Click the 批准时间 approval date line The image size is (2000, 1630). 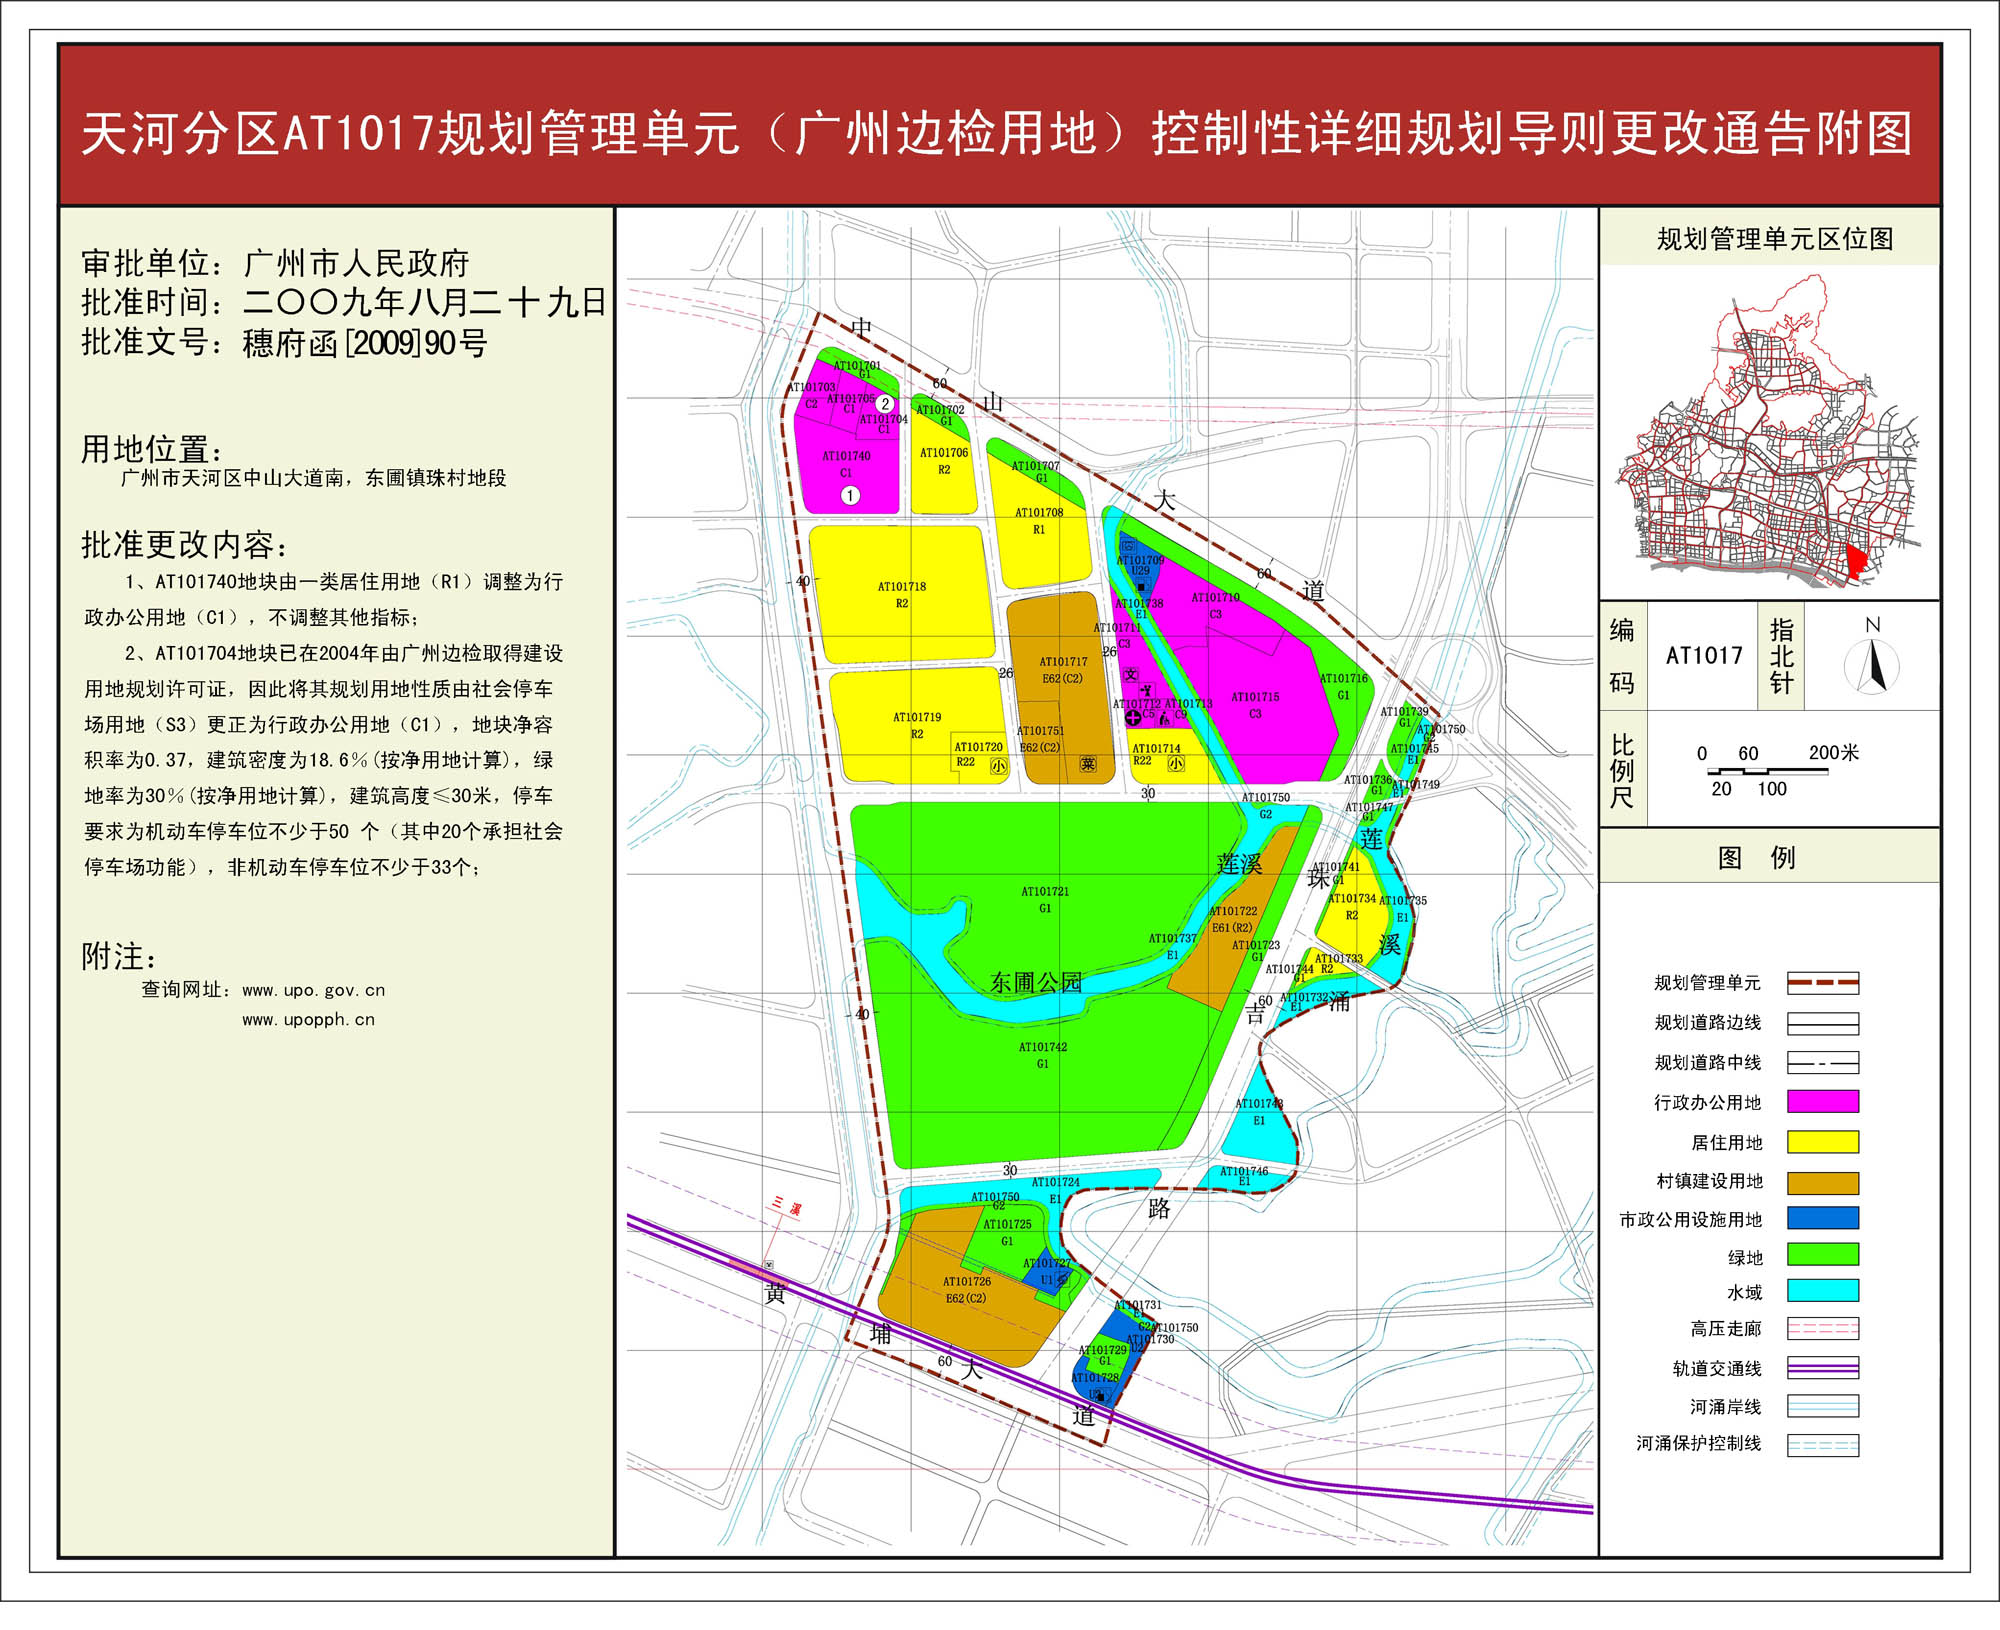point(344,303)
